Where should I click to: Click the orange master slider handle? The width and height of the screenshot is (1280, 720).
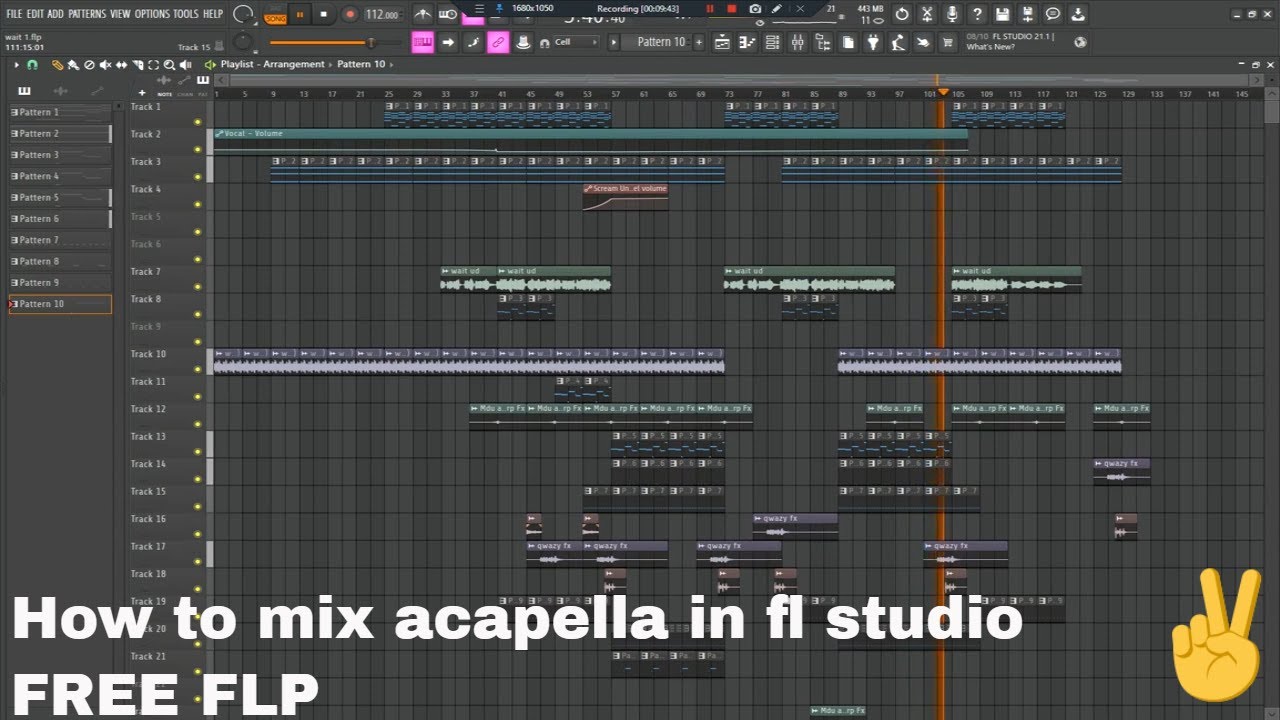371,42
